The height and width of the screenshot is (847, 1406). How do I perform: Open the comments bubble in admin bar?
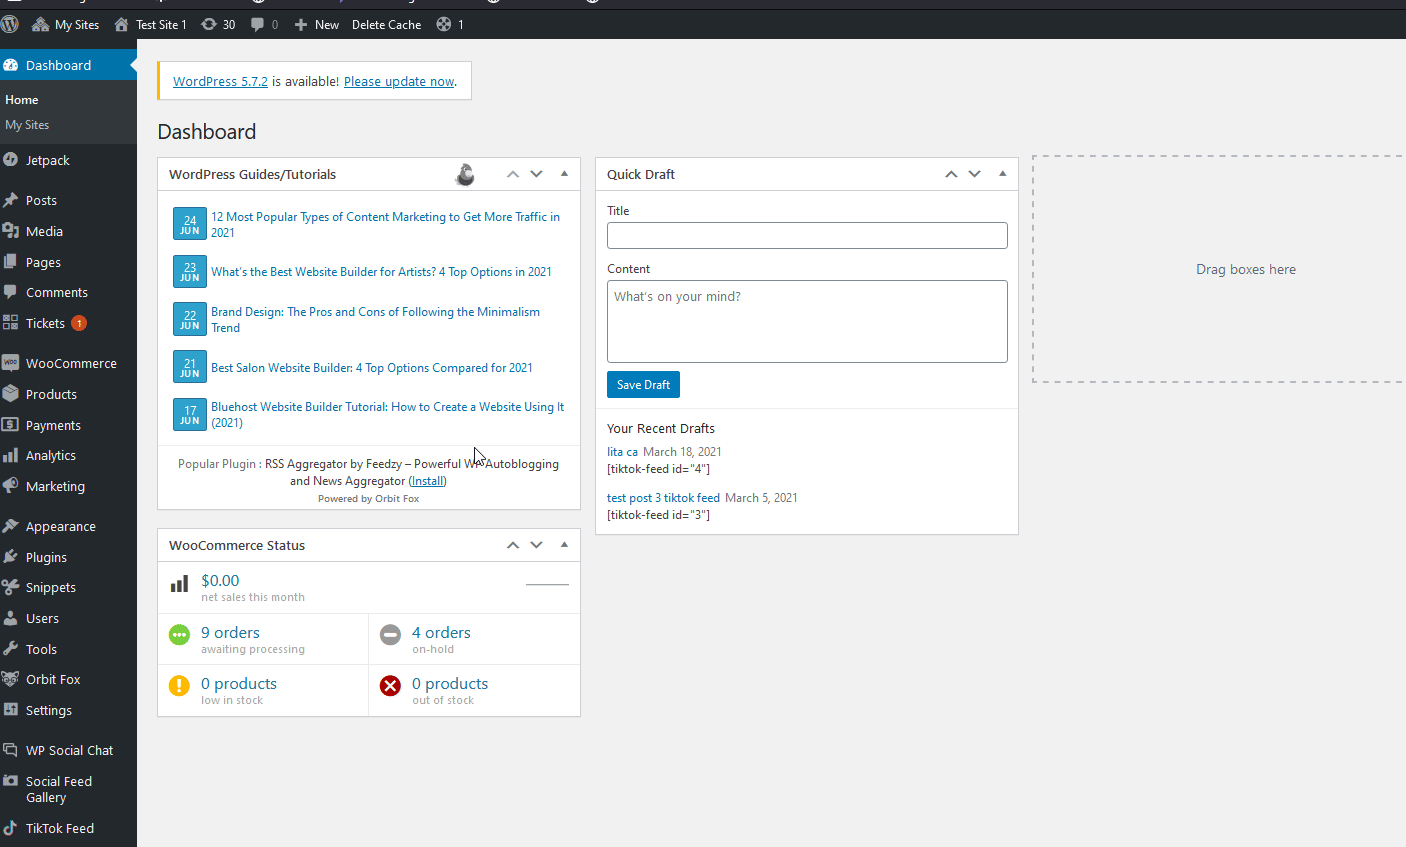pyautogui.click(x=265, y=24)
